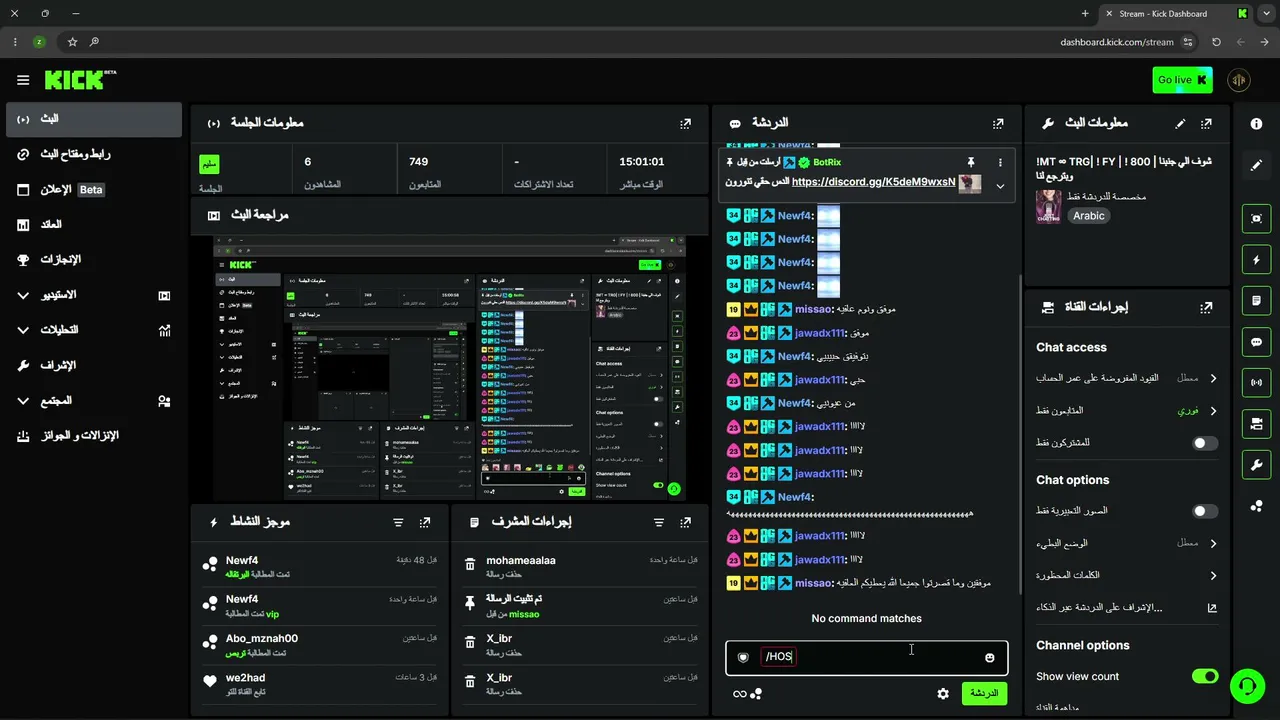This screenshot has width=1280, height=720.
Task: Pop out the channel actions panel
Action: (x=1206, y=308)
